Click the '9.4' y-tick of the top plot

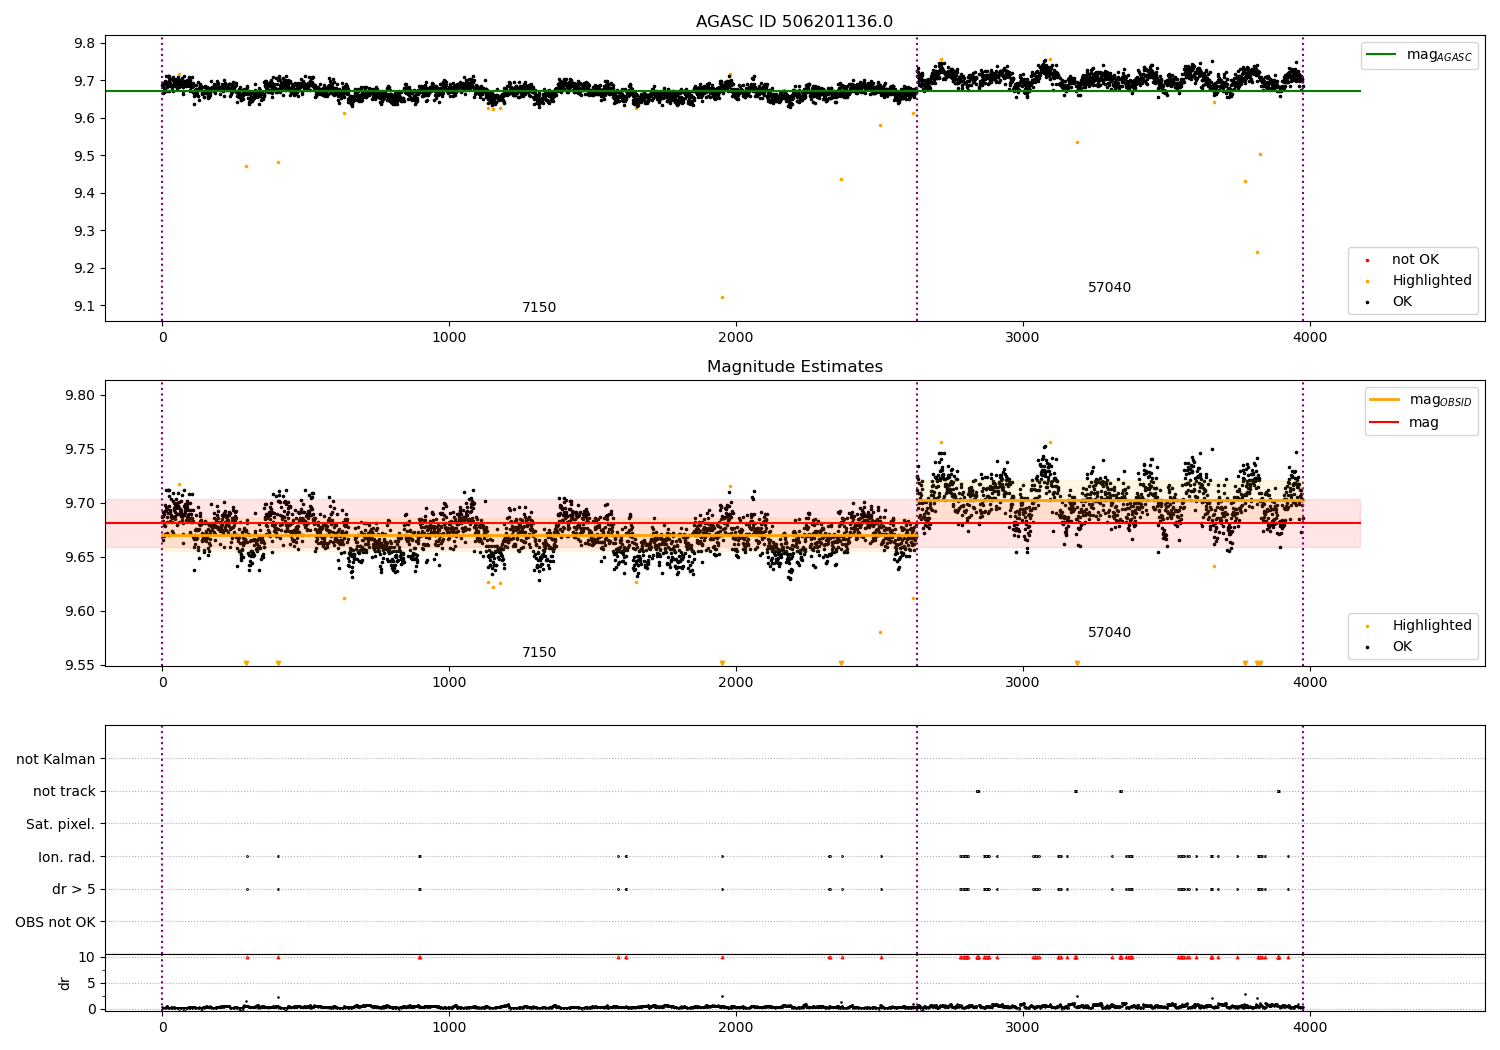85,193
